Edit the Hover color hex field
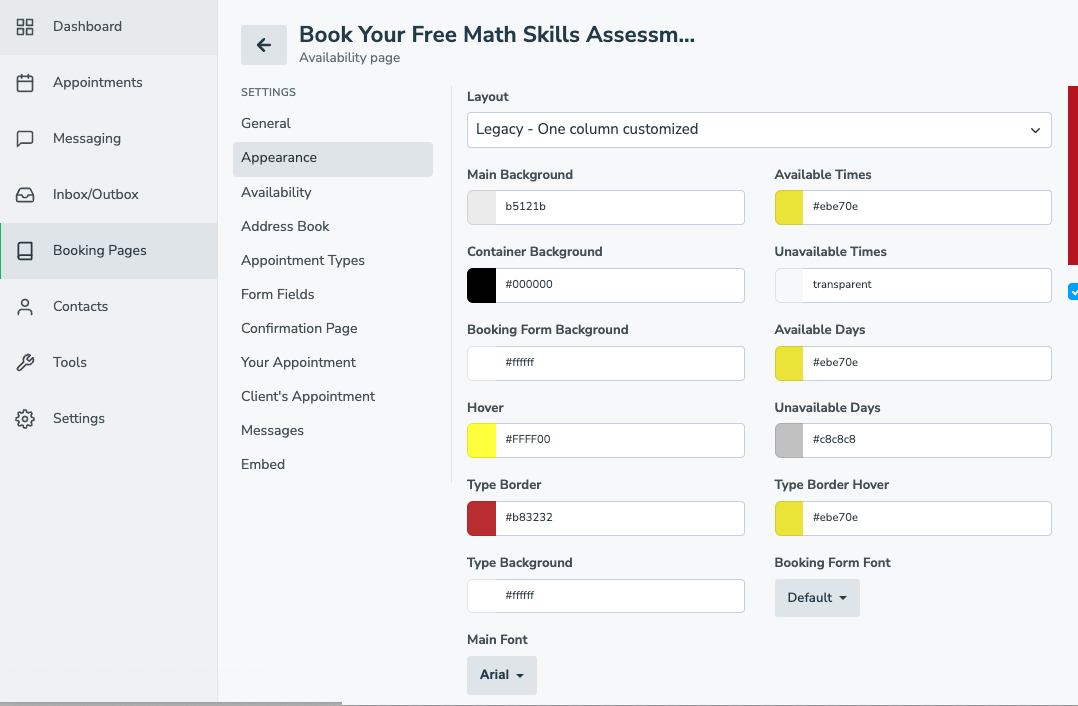This screenshot has height=706, width=1078. click(x=620, y=441)
